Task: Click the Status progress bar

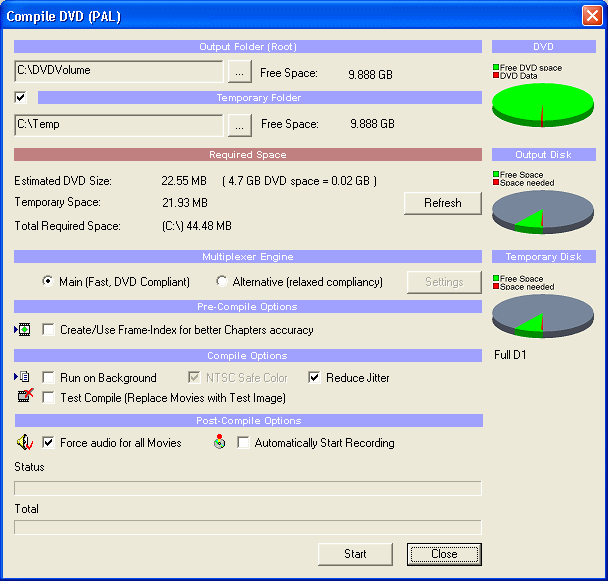Action: point(248,488)
